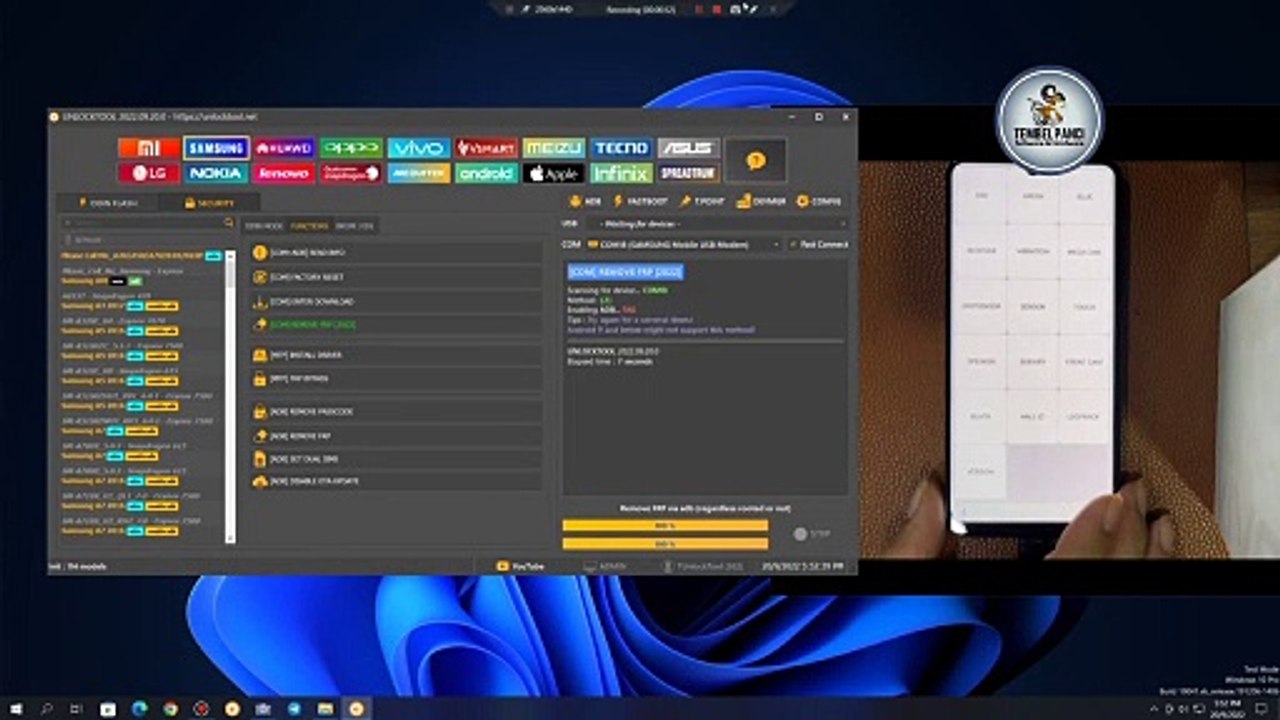Image resolution: width=1280 pixels, height=720 pixels.
Task: Open the chat bubble support icon
Action: point(756,160)
